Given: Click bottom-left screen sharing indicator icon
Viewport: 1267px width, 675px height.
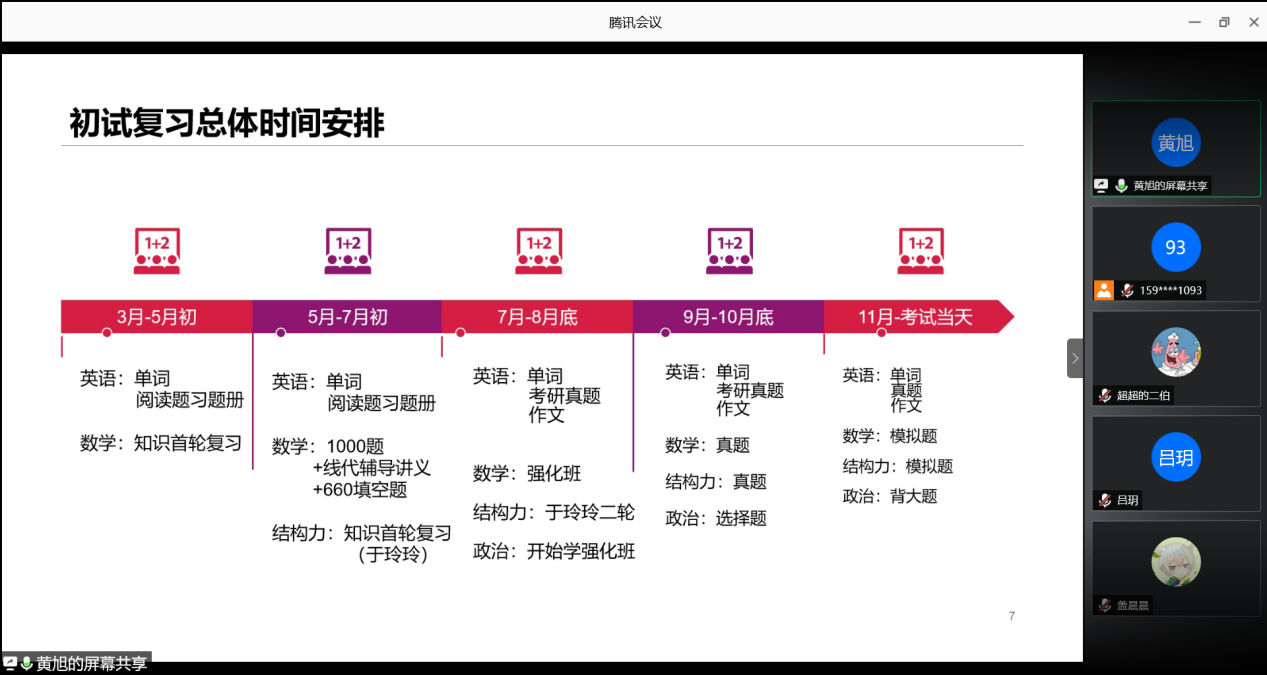Looking at the screenshot, I should click(10, 664).
